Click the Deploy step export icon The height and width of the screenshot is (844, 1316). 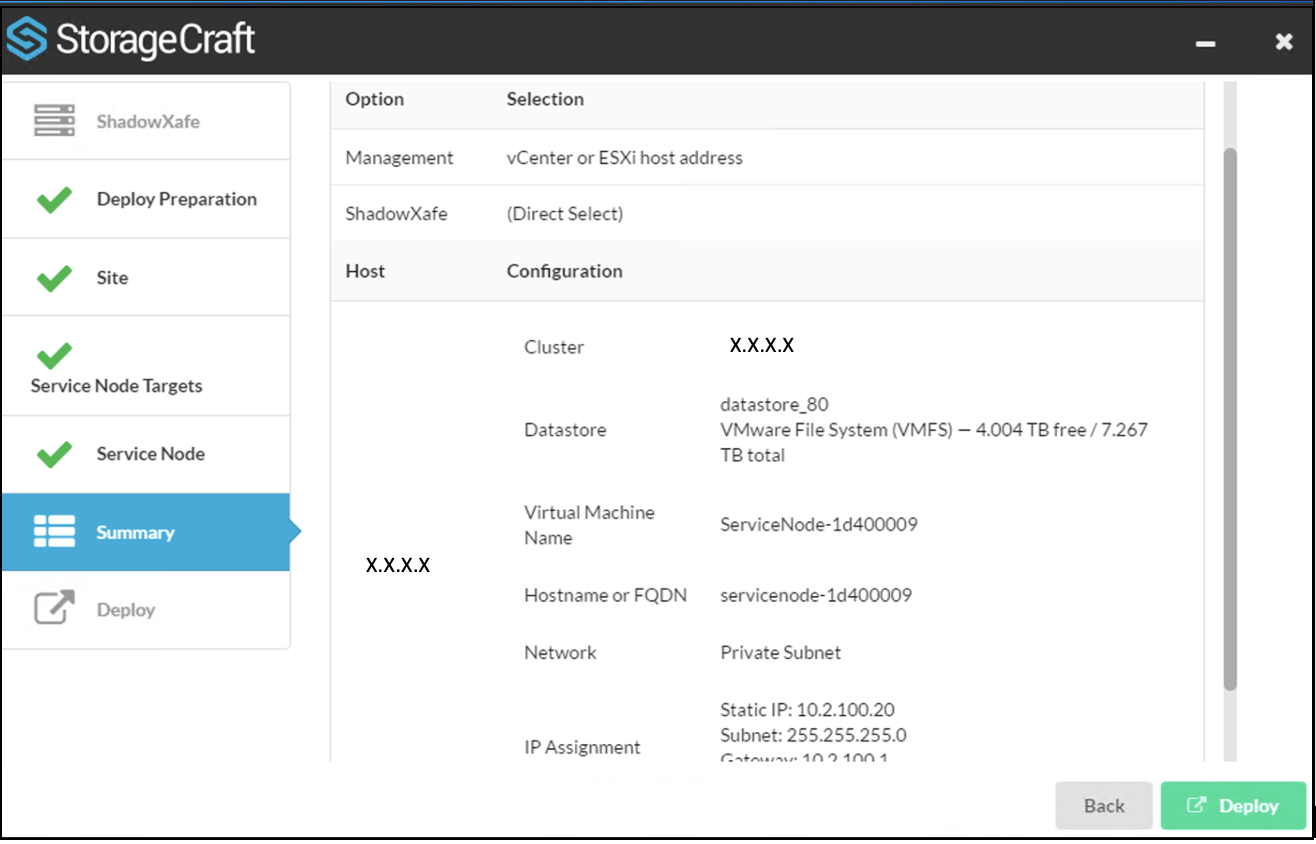tap(55, 608)
